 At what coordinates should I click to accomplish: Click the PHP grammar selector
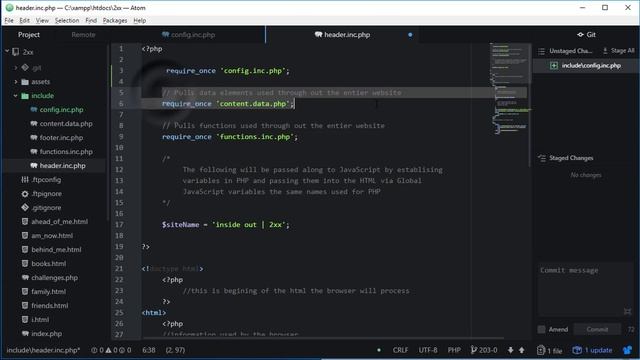[x=454, y=350]
